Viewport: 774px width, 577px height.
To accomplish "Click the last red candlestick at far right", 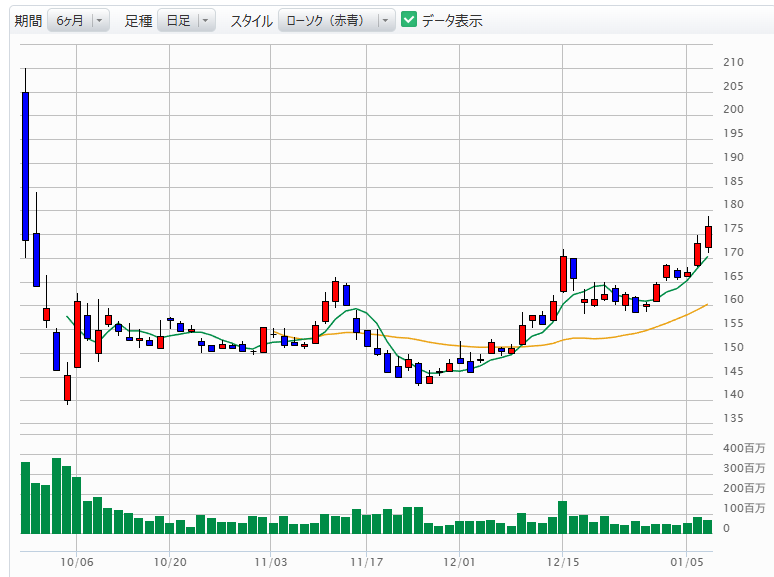I will click(x=708, y=237).
